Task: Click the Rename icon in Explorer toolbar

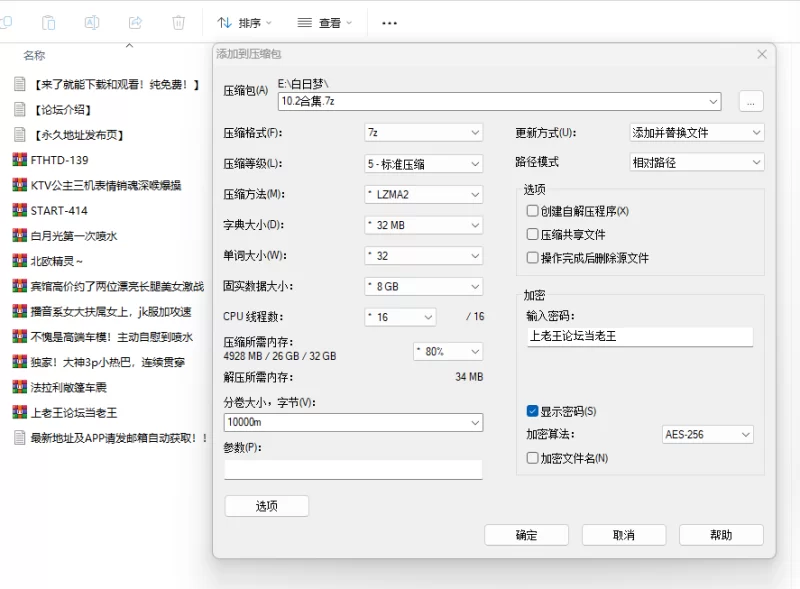Action: (92, 22)
